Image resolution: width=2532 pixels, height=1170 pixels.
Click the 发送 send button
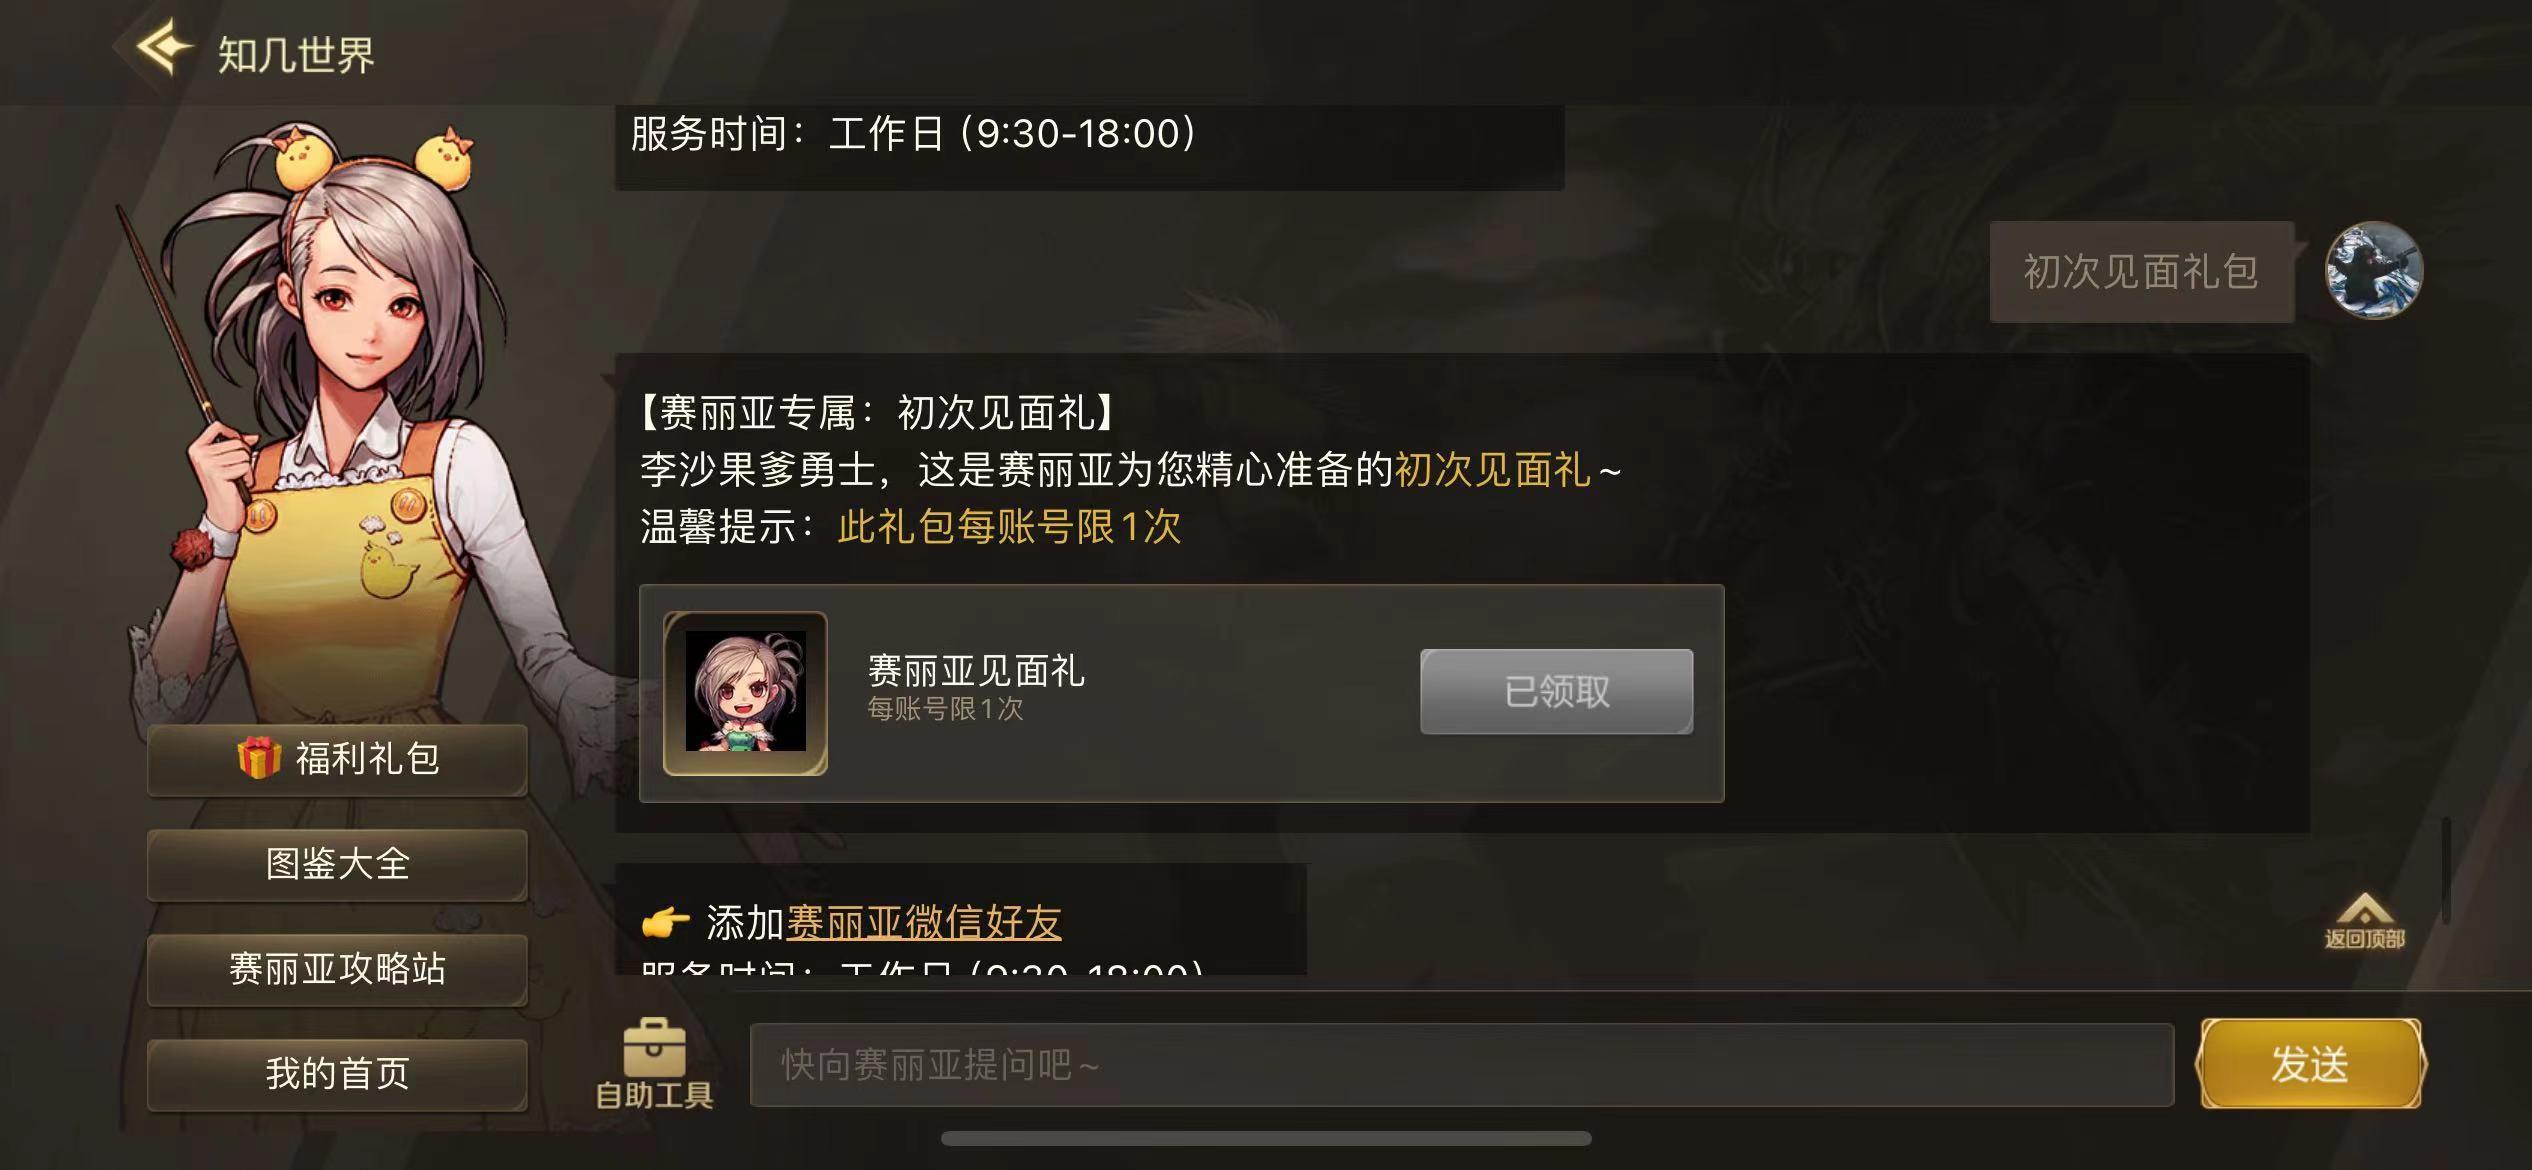pyautogui.click(x=2310, y=1064)
